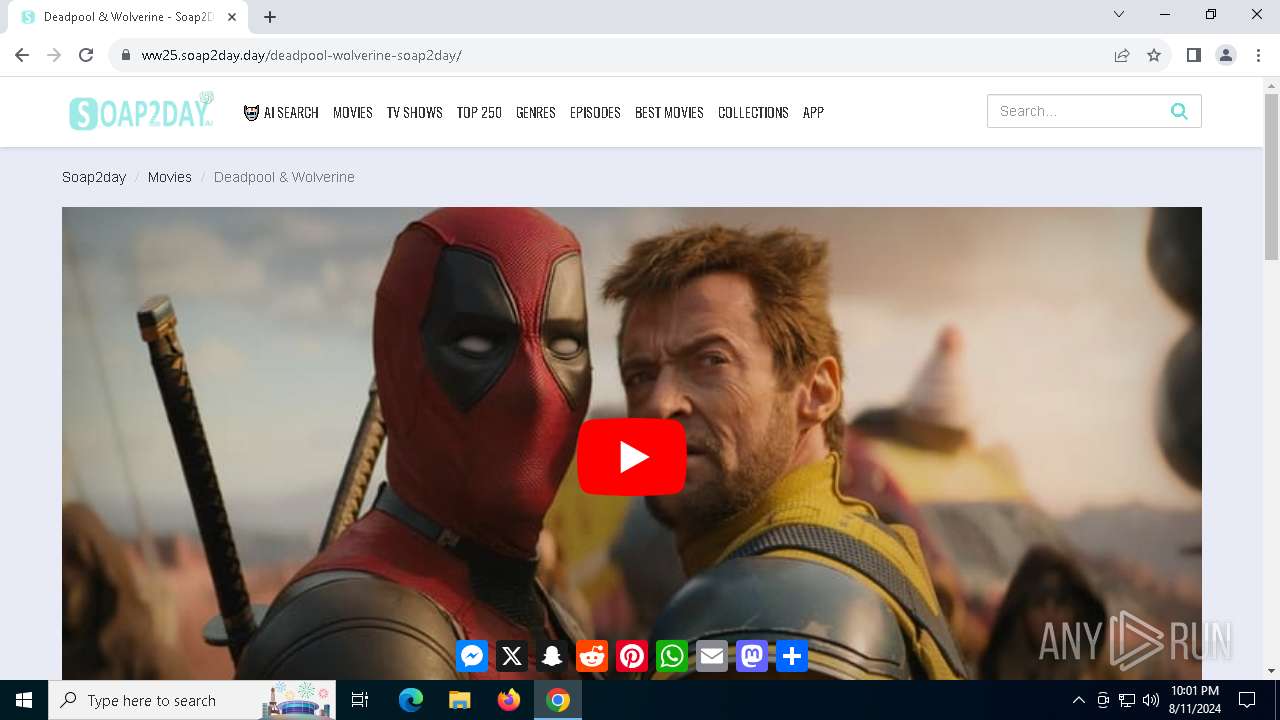This screenshot has width=1280, height=720.
Task: Open the notification center
Action: [x=1247, y=700]
